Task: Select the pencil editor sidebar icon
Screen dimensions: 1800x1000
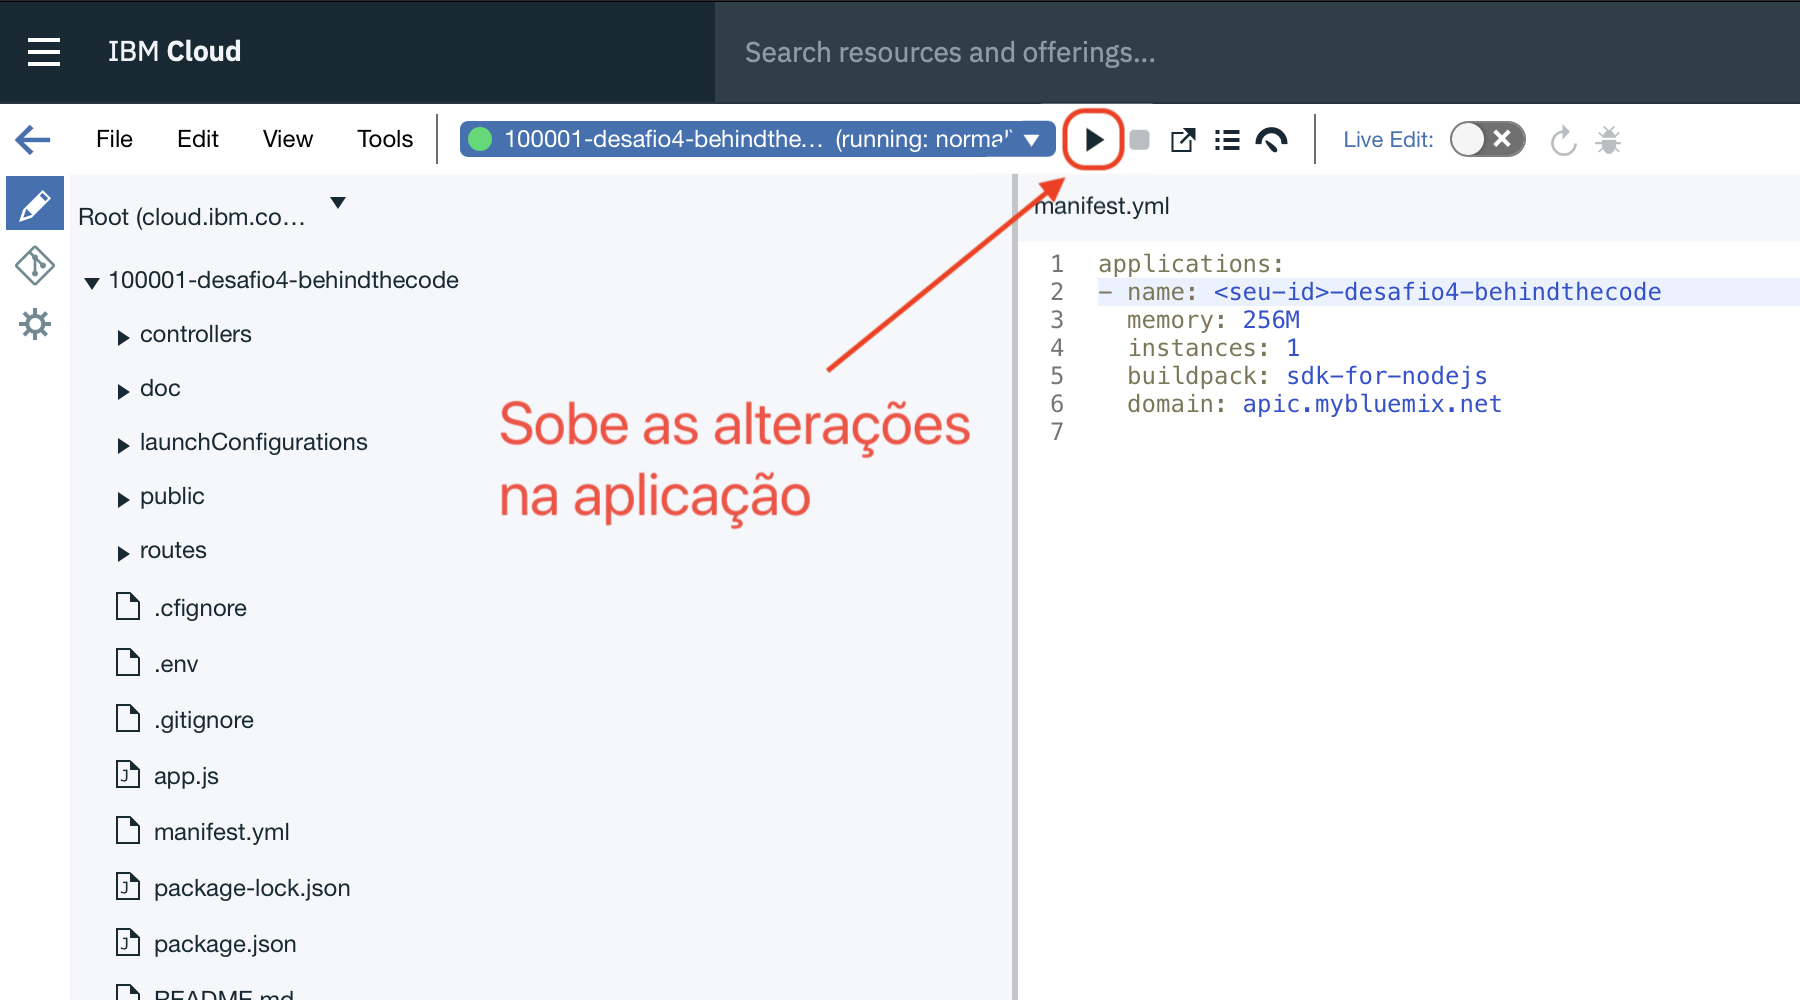Action: tap(35, 204)
